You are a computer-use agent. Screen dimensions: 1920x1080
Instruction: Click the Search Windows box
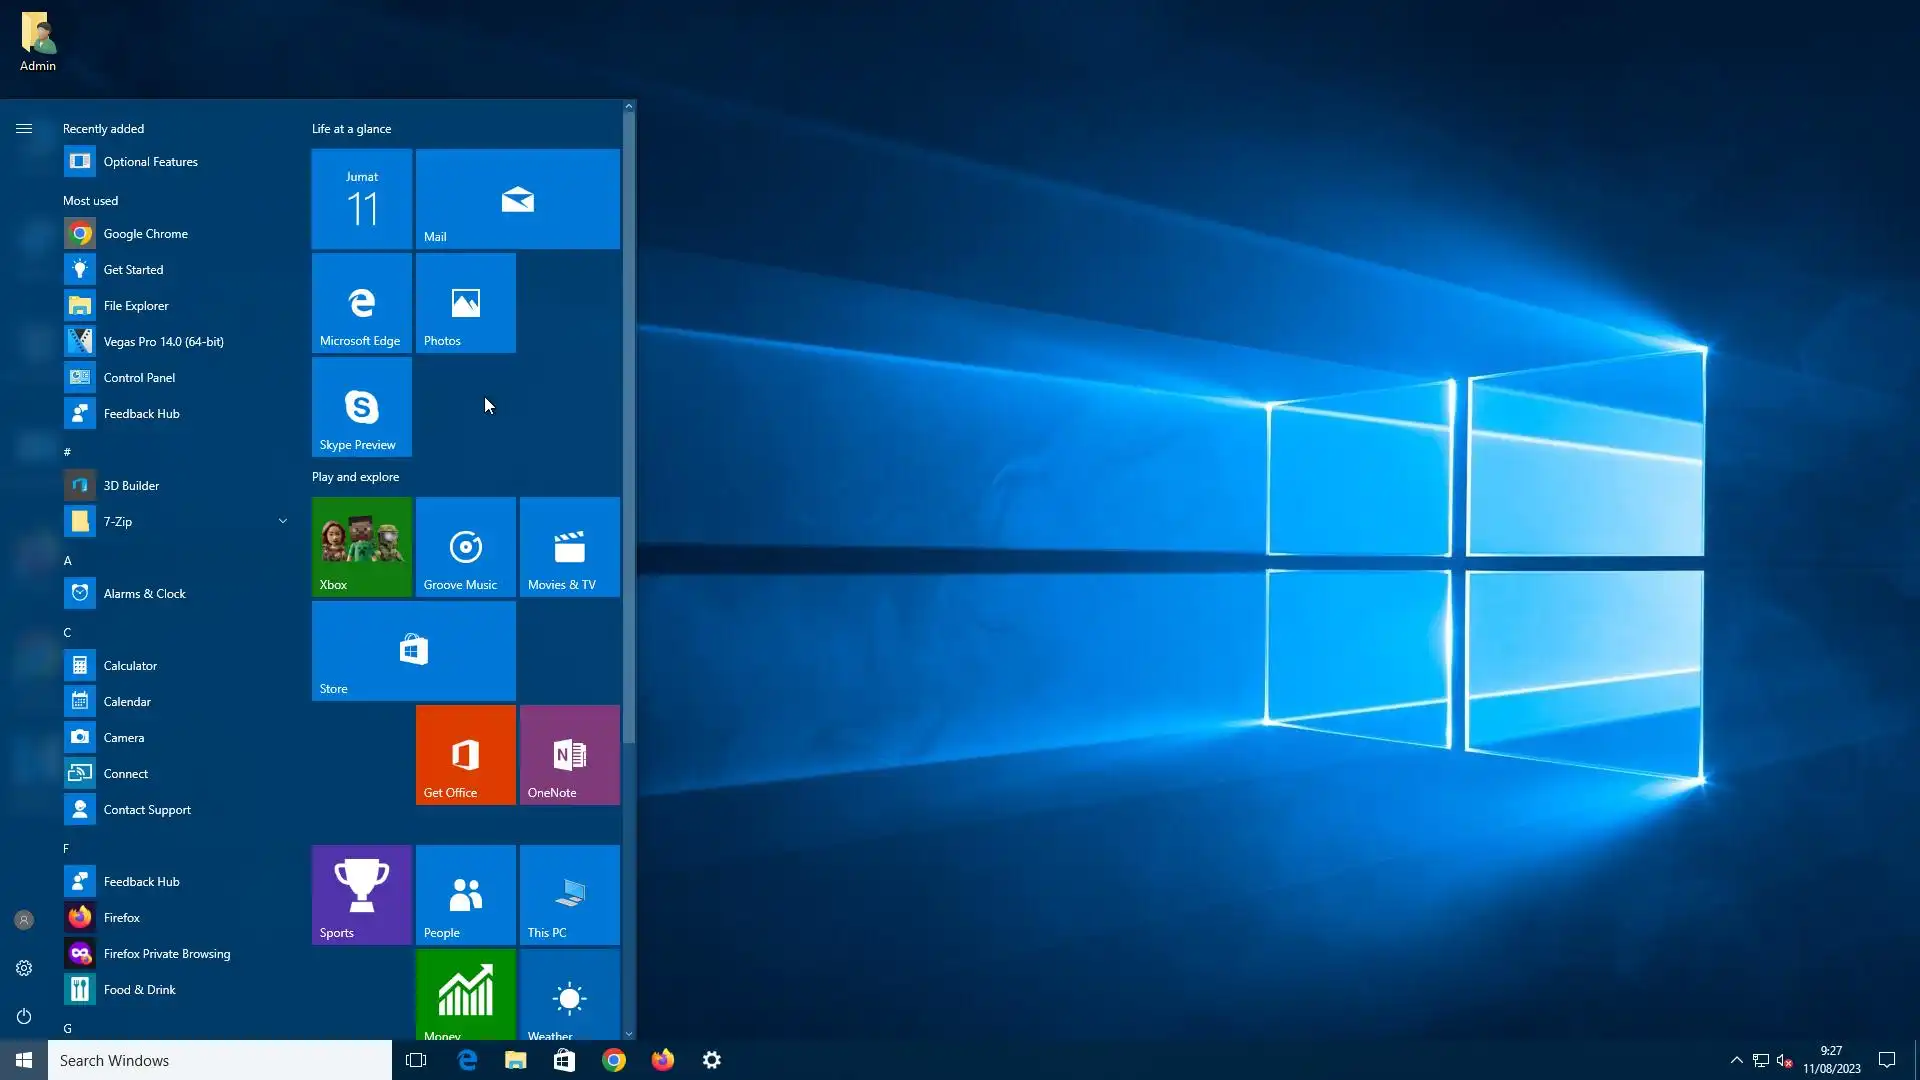(x=220, y=1060)
